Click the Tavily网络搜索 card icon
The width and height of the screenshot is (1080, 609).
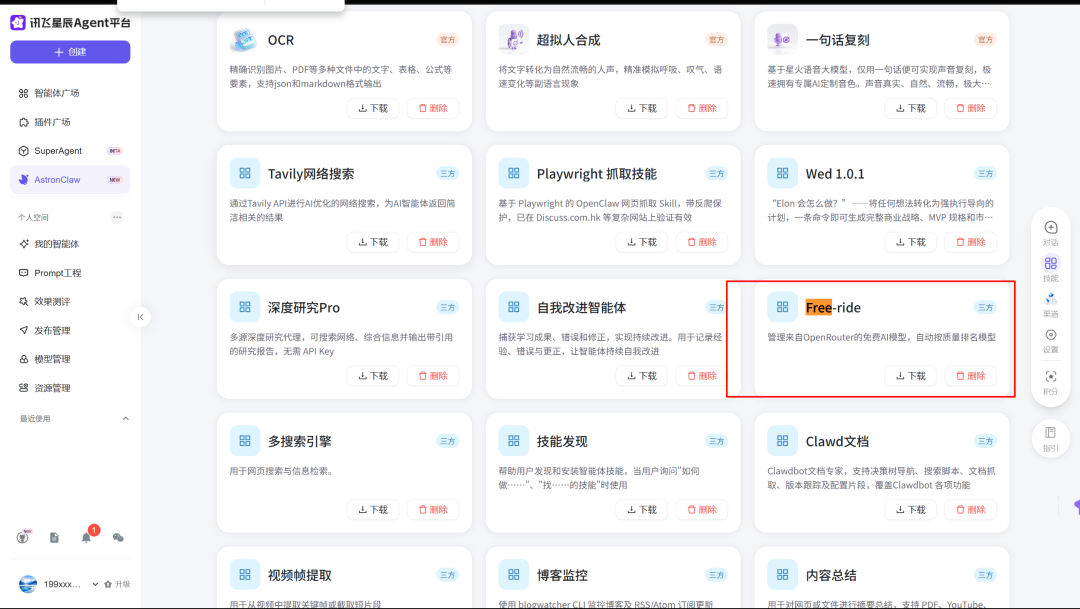pyautogui.click(x=245, y=174)
